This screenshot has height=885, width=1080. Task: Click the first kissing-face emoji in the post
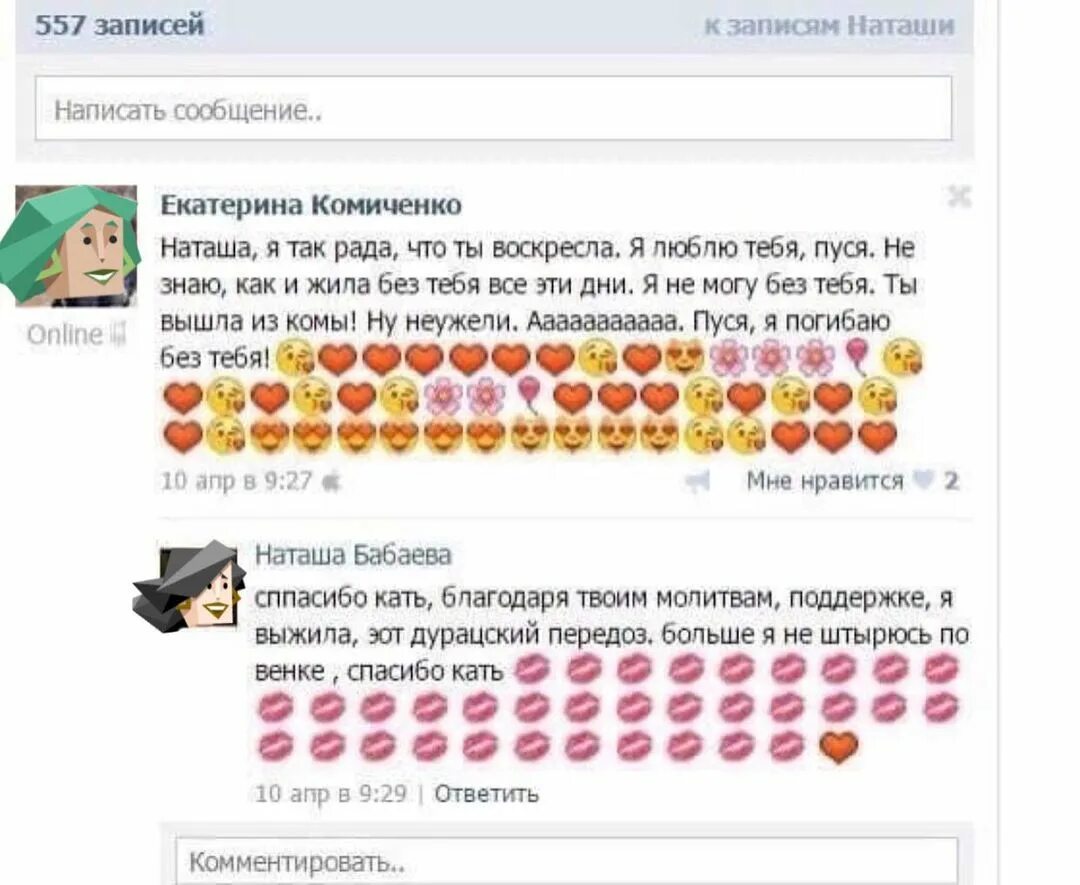pos(295,359)
